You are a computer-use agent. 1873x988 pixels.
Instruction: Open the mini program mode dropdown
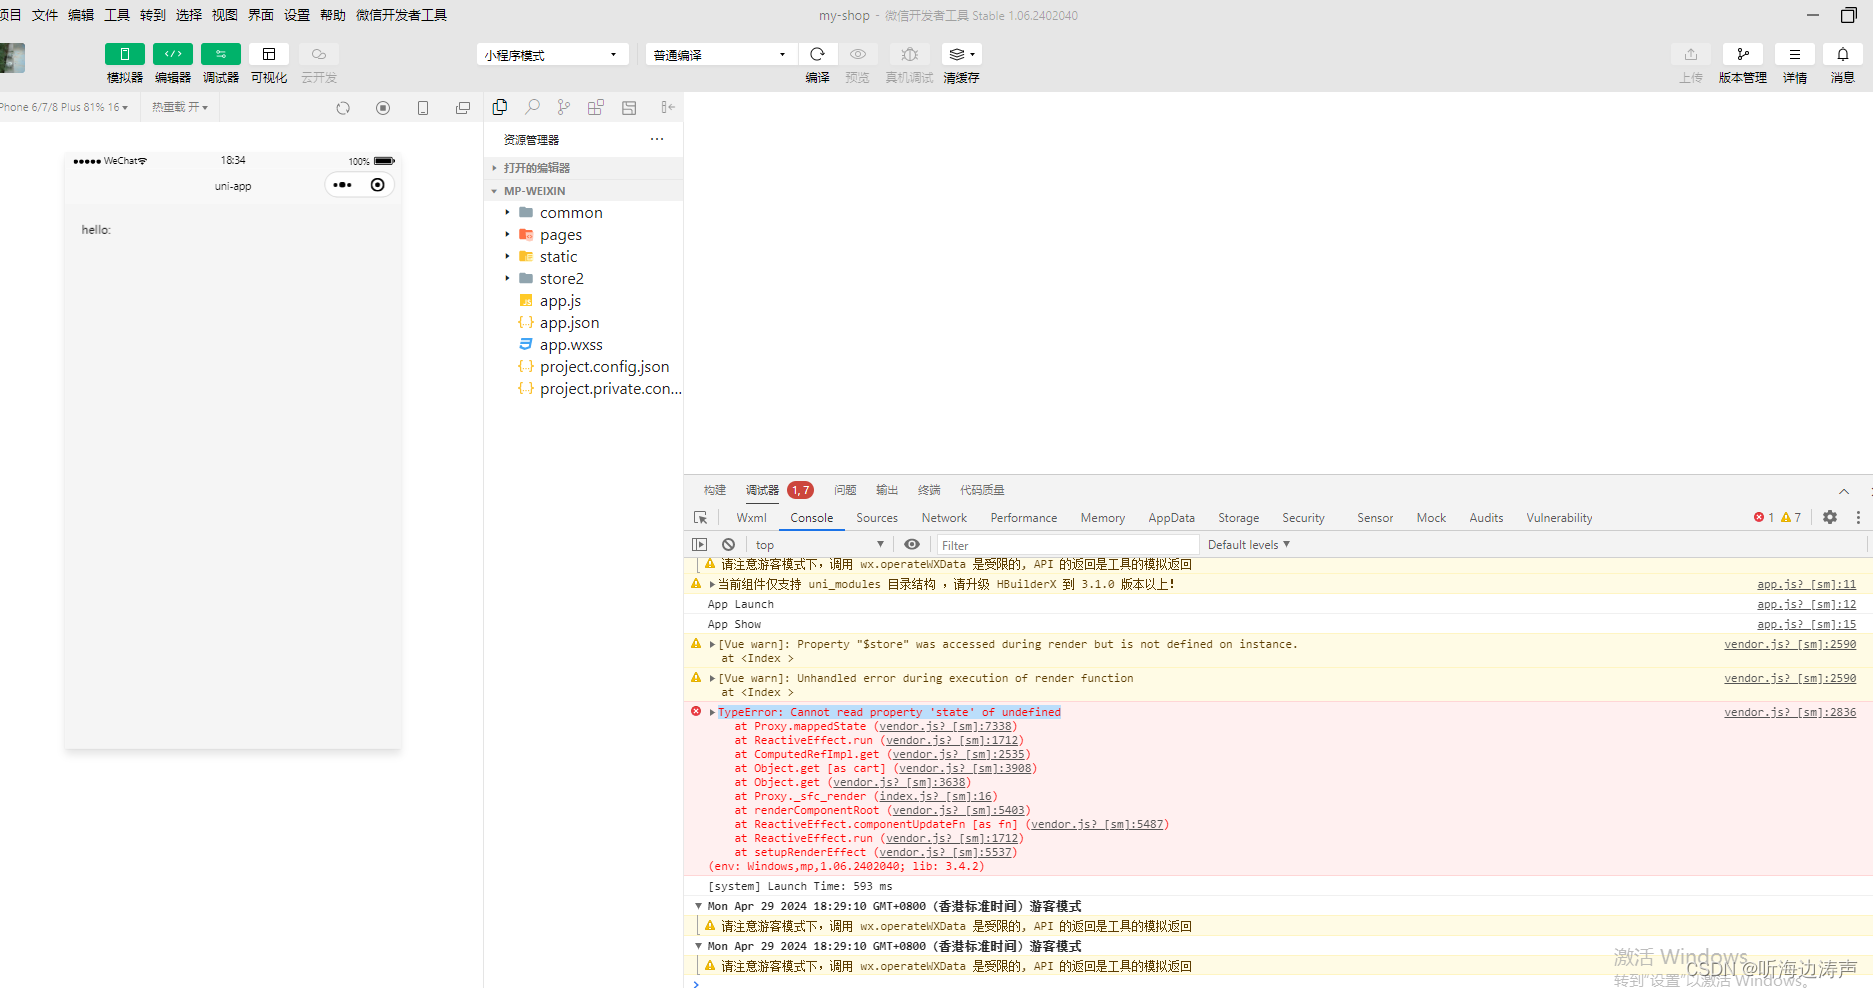click(x=552, y=55)
